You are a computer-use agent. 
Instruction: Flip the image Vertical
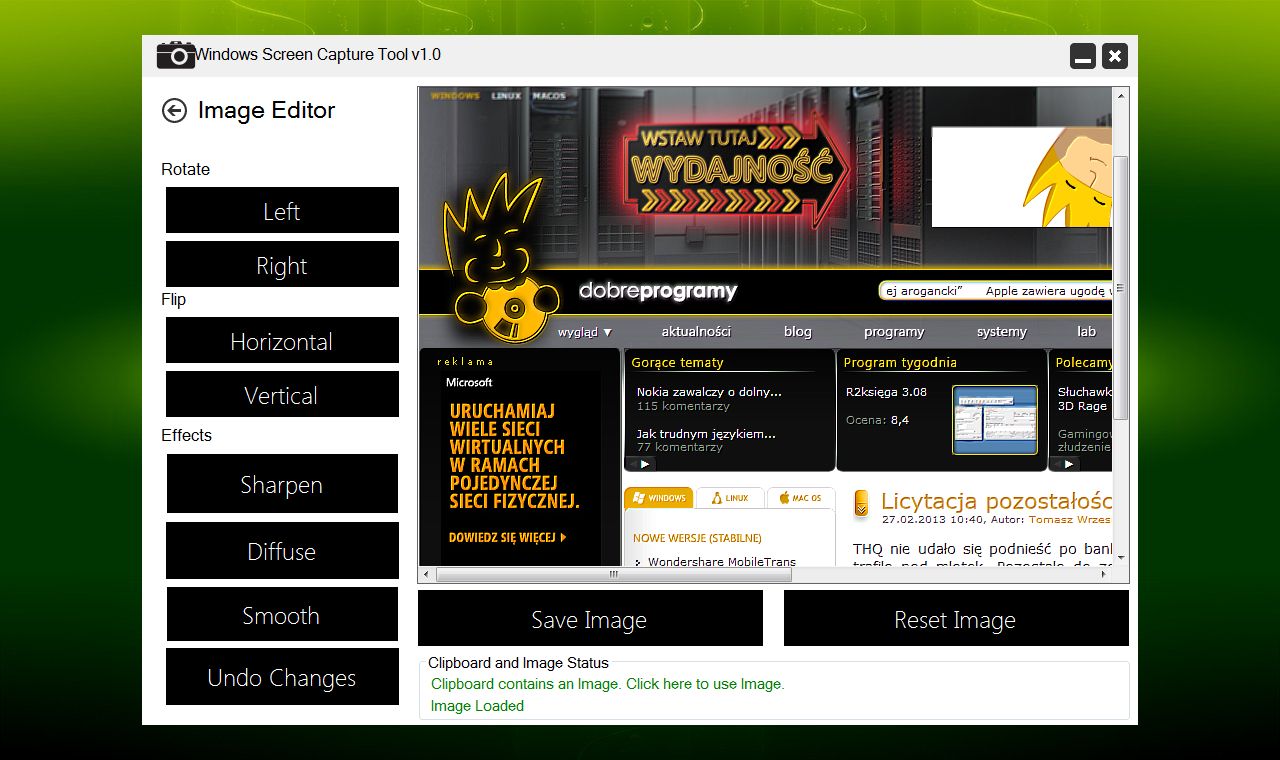point(282,394)
